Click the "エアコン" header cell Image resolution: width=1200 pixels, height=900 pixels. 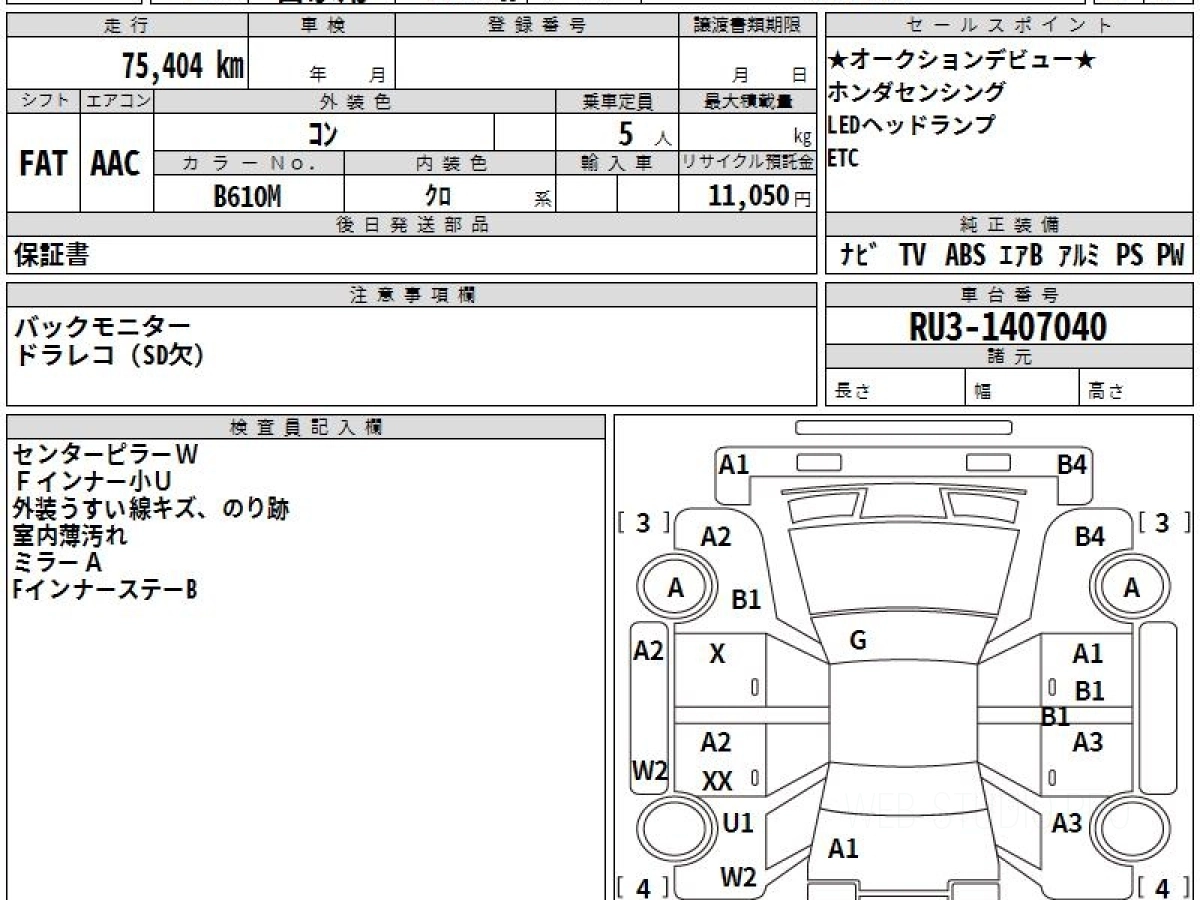pyautogui.click(x=117, y=101)
